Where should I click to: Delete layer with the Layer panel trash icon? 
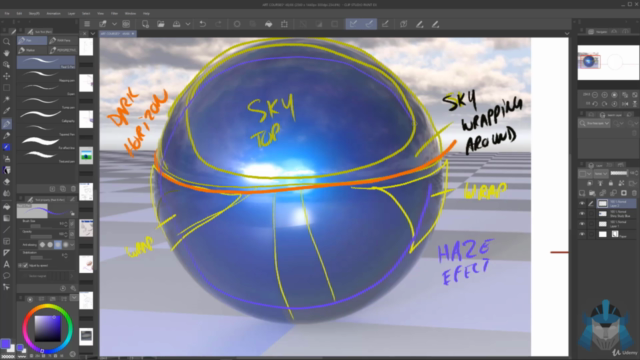(x=634, y=193)
